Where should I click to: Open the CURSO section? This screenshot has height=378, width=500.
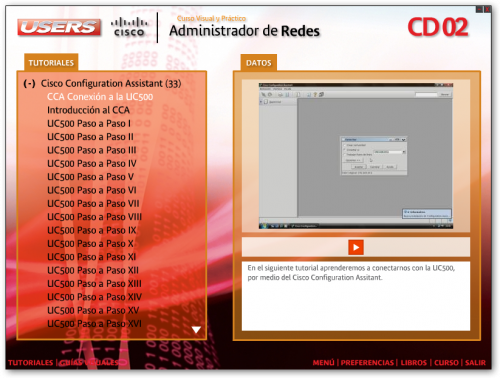(446, 363)
